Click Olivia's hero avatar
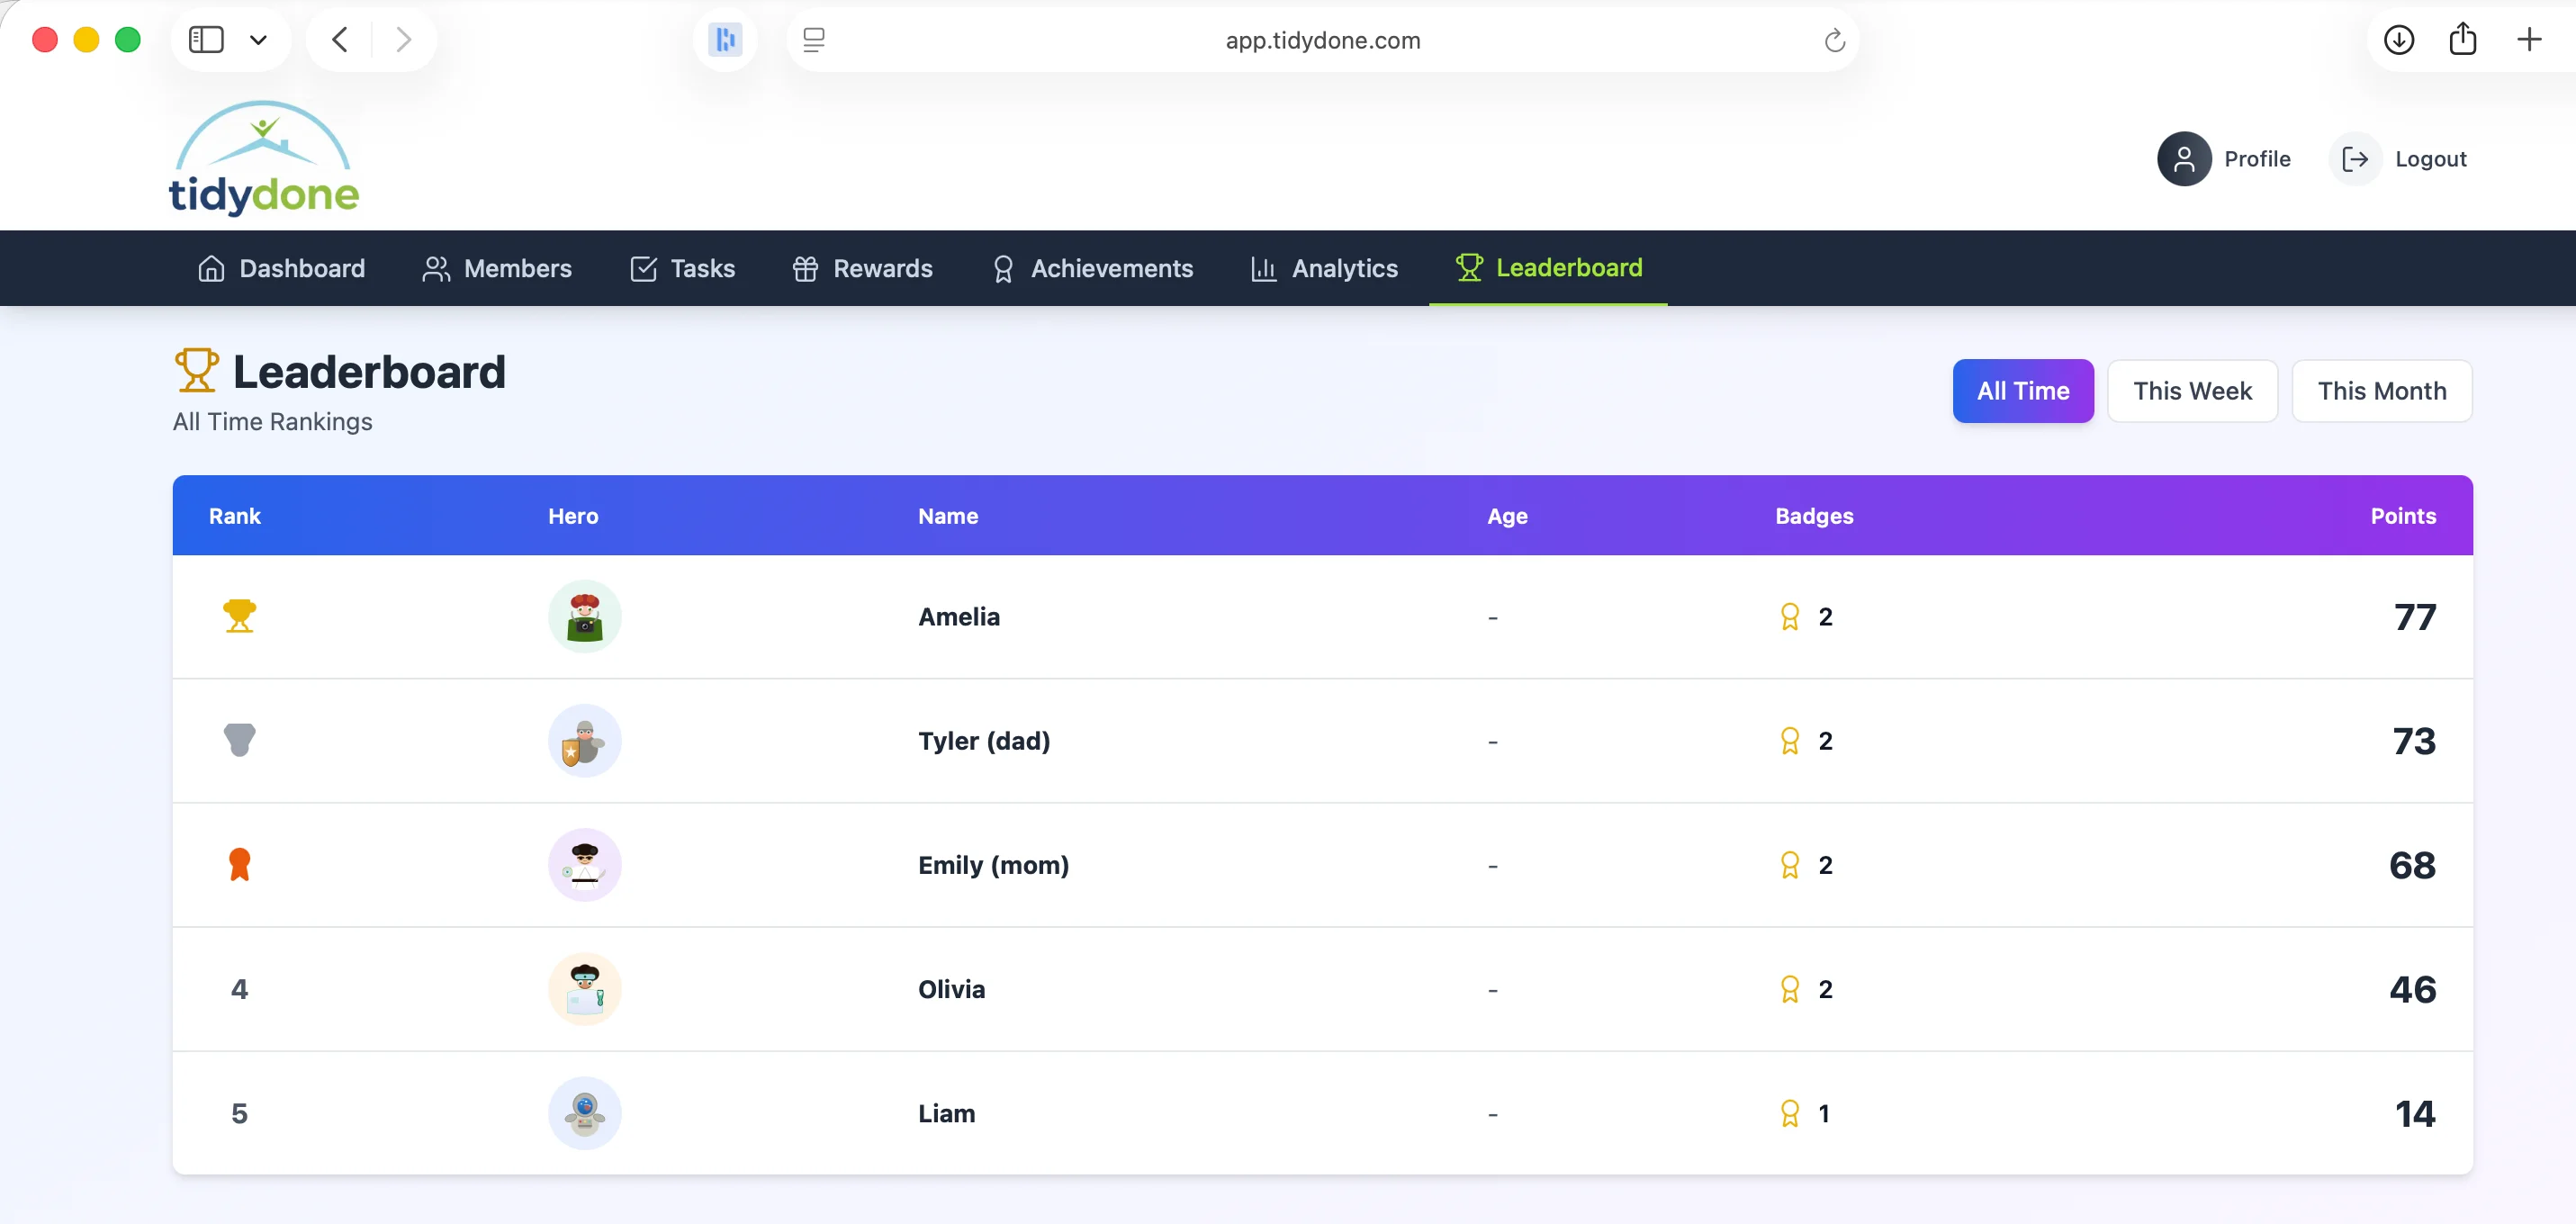This screenshot has height=1224, width=2576. 585,988
